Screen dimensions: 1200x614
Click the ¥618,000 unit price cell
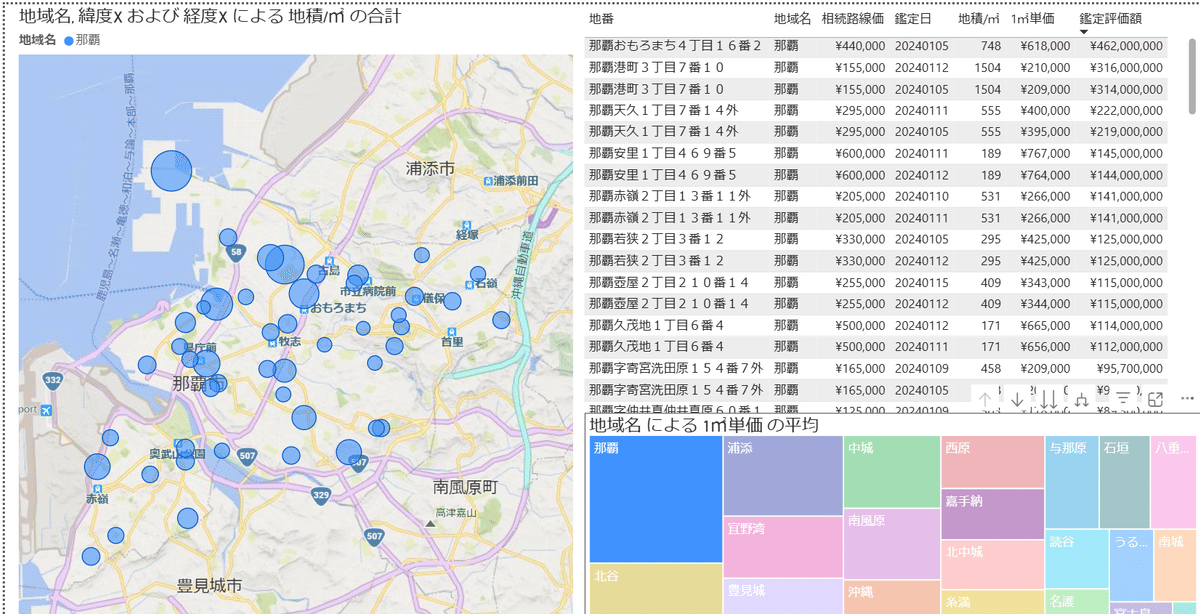(1040, 46)
